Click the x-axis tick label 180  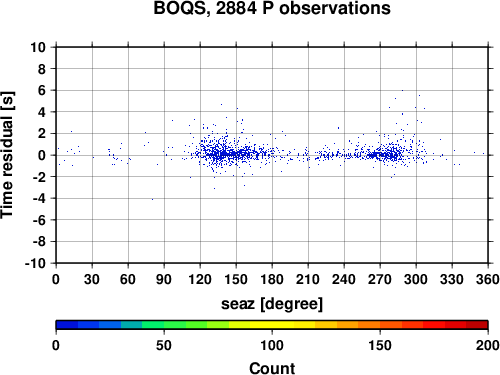coord(272,279)
